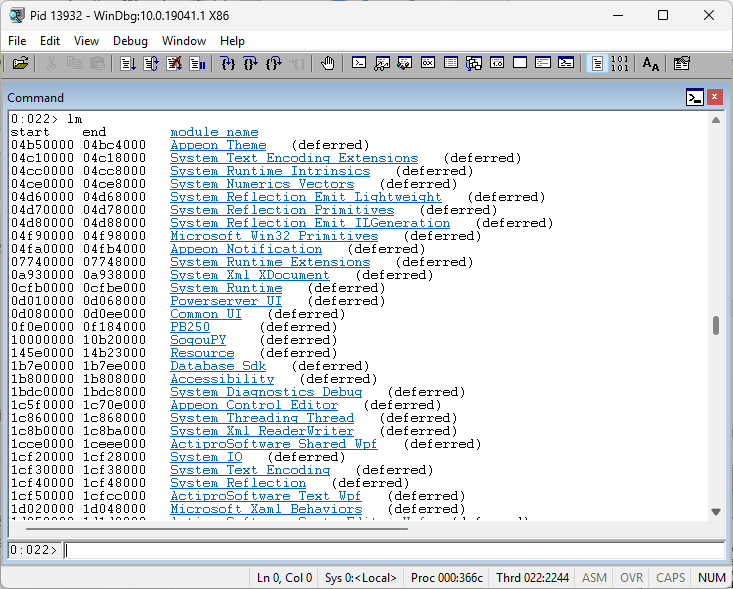Open the Debug menu
Screen dimensions: 733x589
130,41
